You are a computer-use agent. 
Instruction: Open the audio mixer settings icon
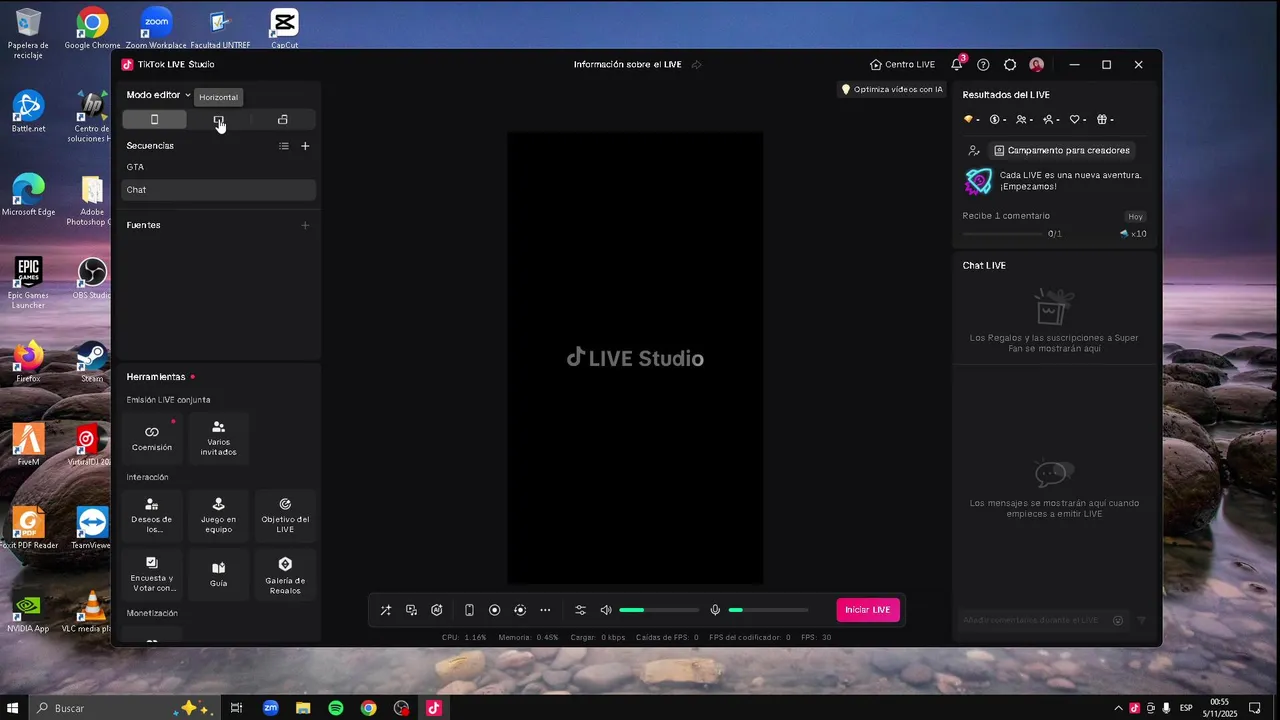(580, 610)
